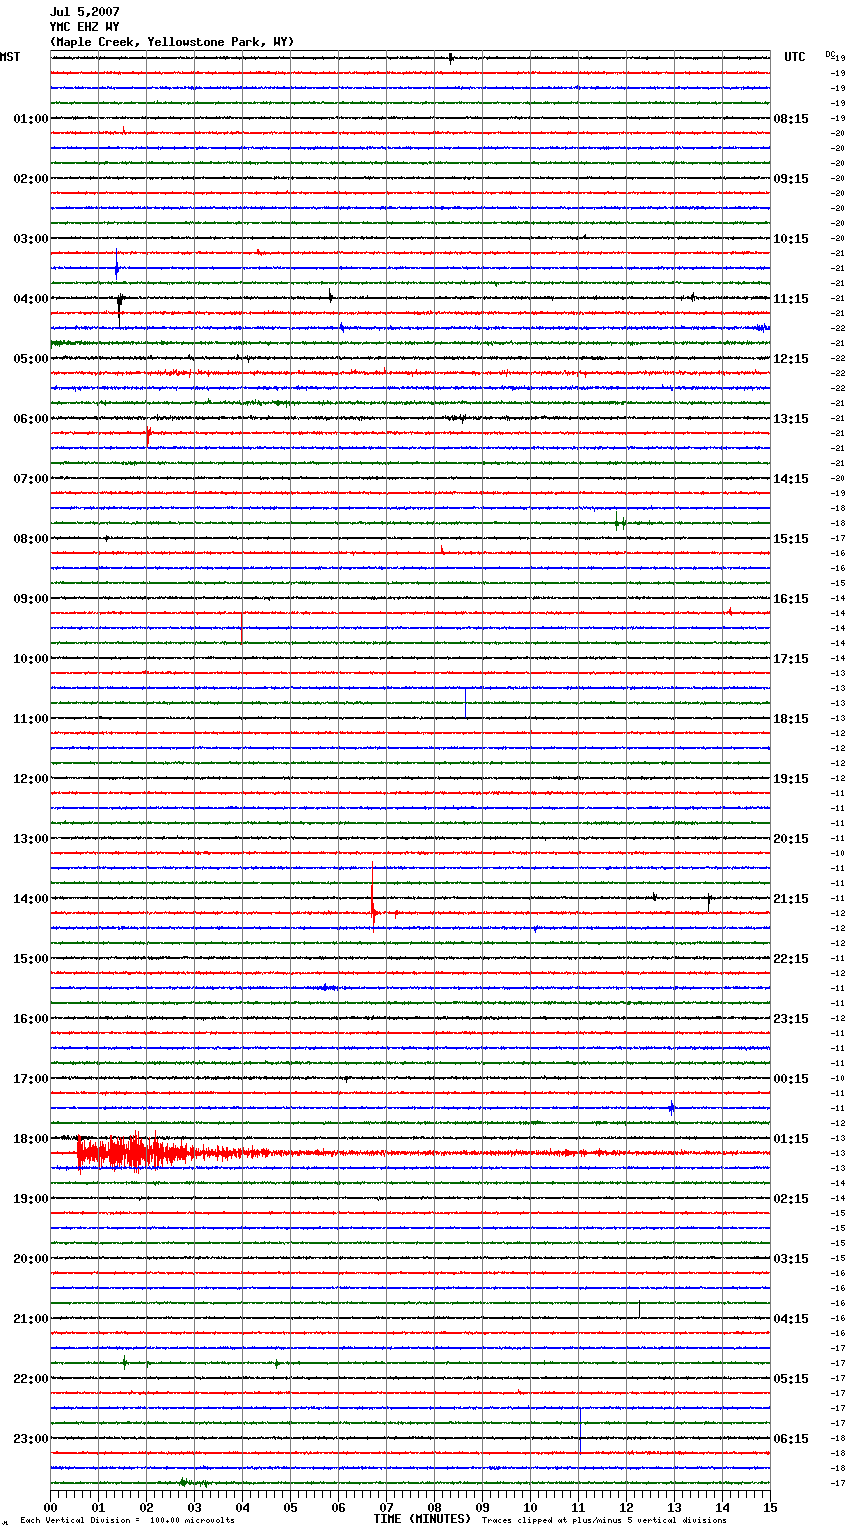Click the 20:15 UTC time label

791,839
